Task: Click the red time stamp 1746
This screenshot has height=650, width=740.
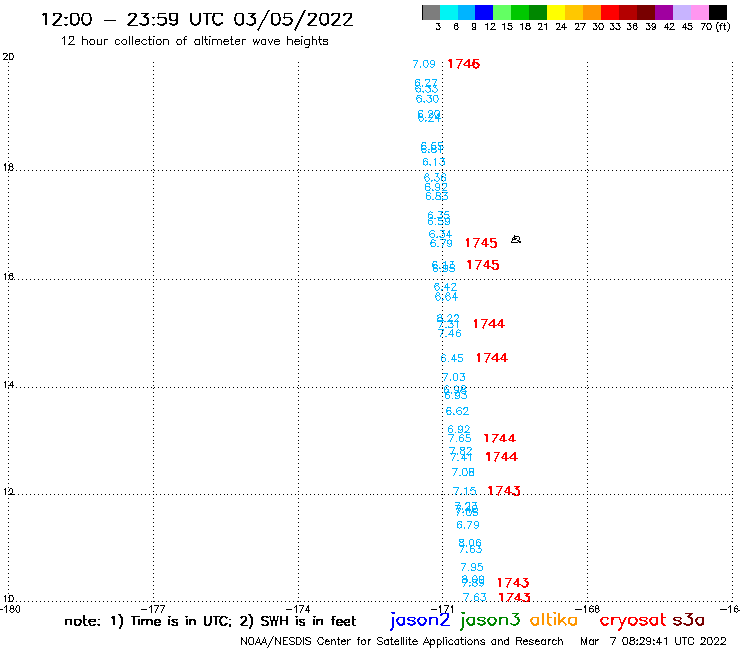Action: point(463,64)
